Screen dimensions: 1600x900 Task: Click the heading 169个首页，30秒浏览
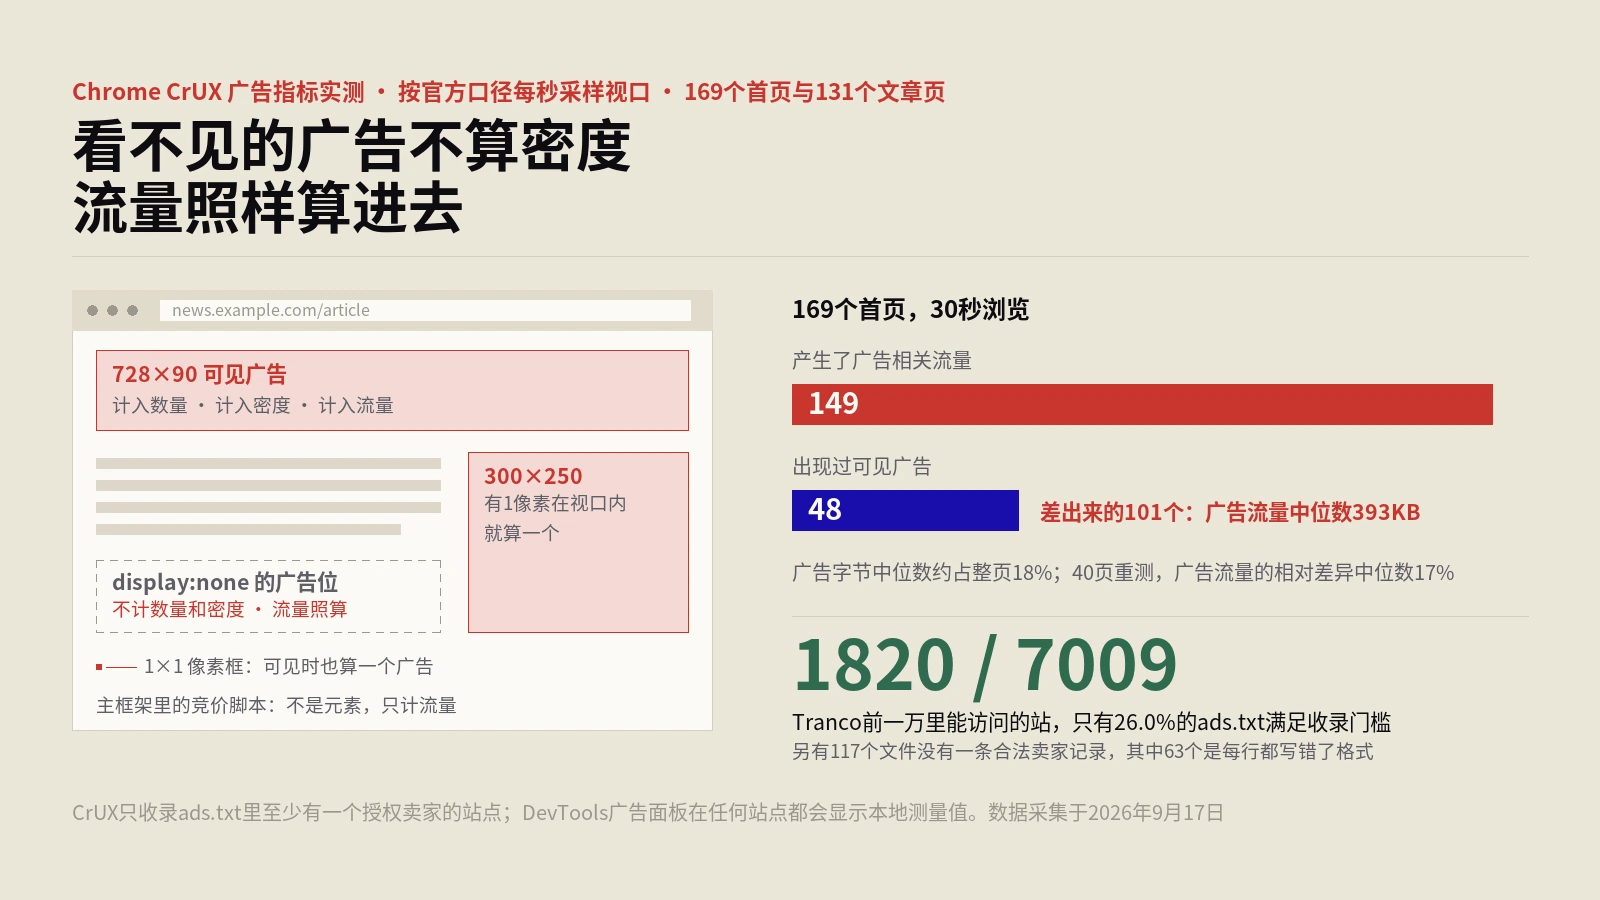click(910, 310)
